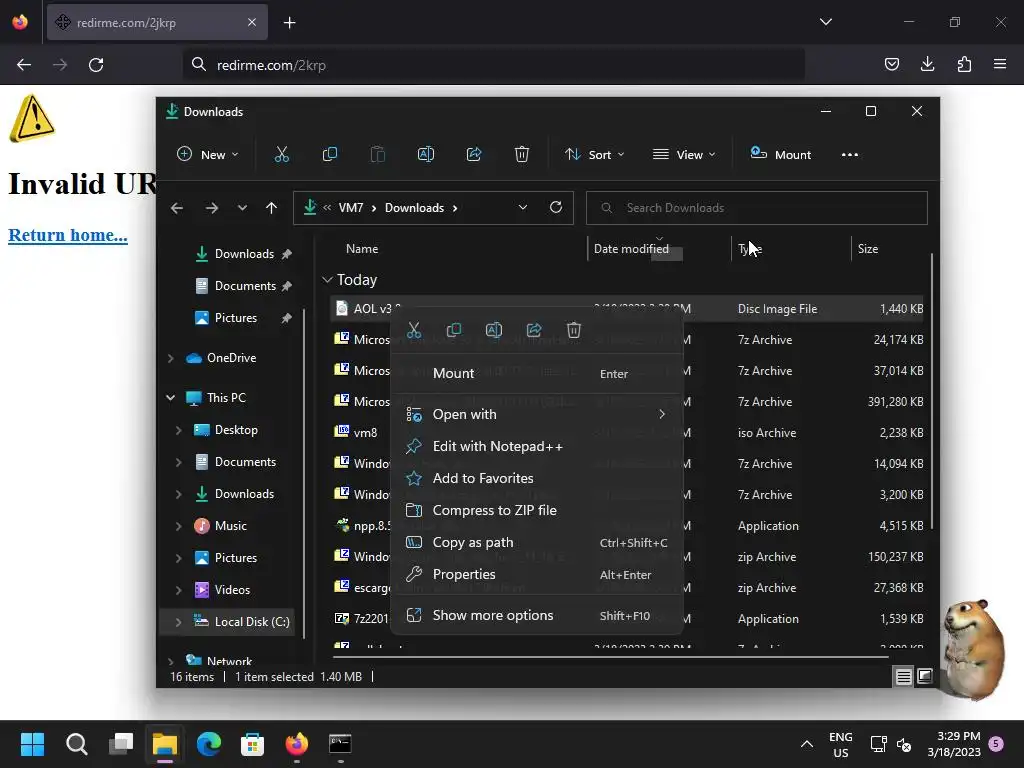Click the Share icon in Explorer toolbar
The height and width of the screenshot is (768, 1024).
tap(474, 154)
